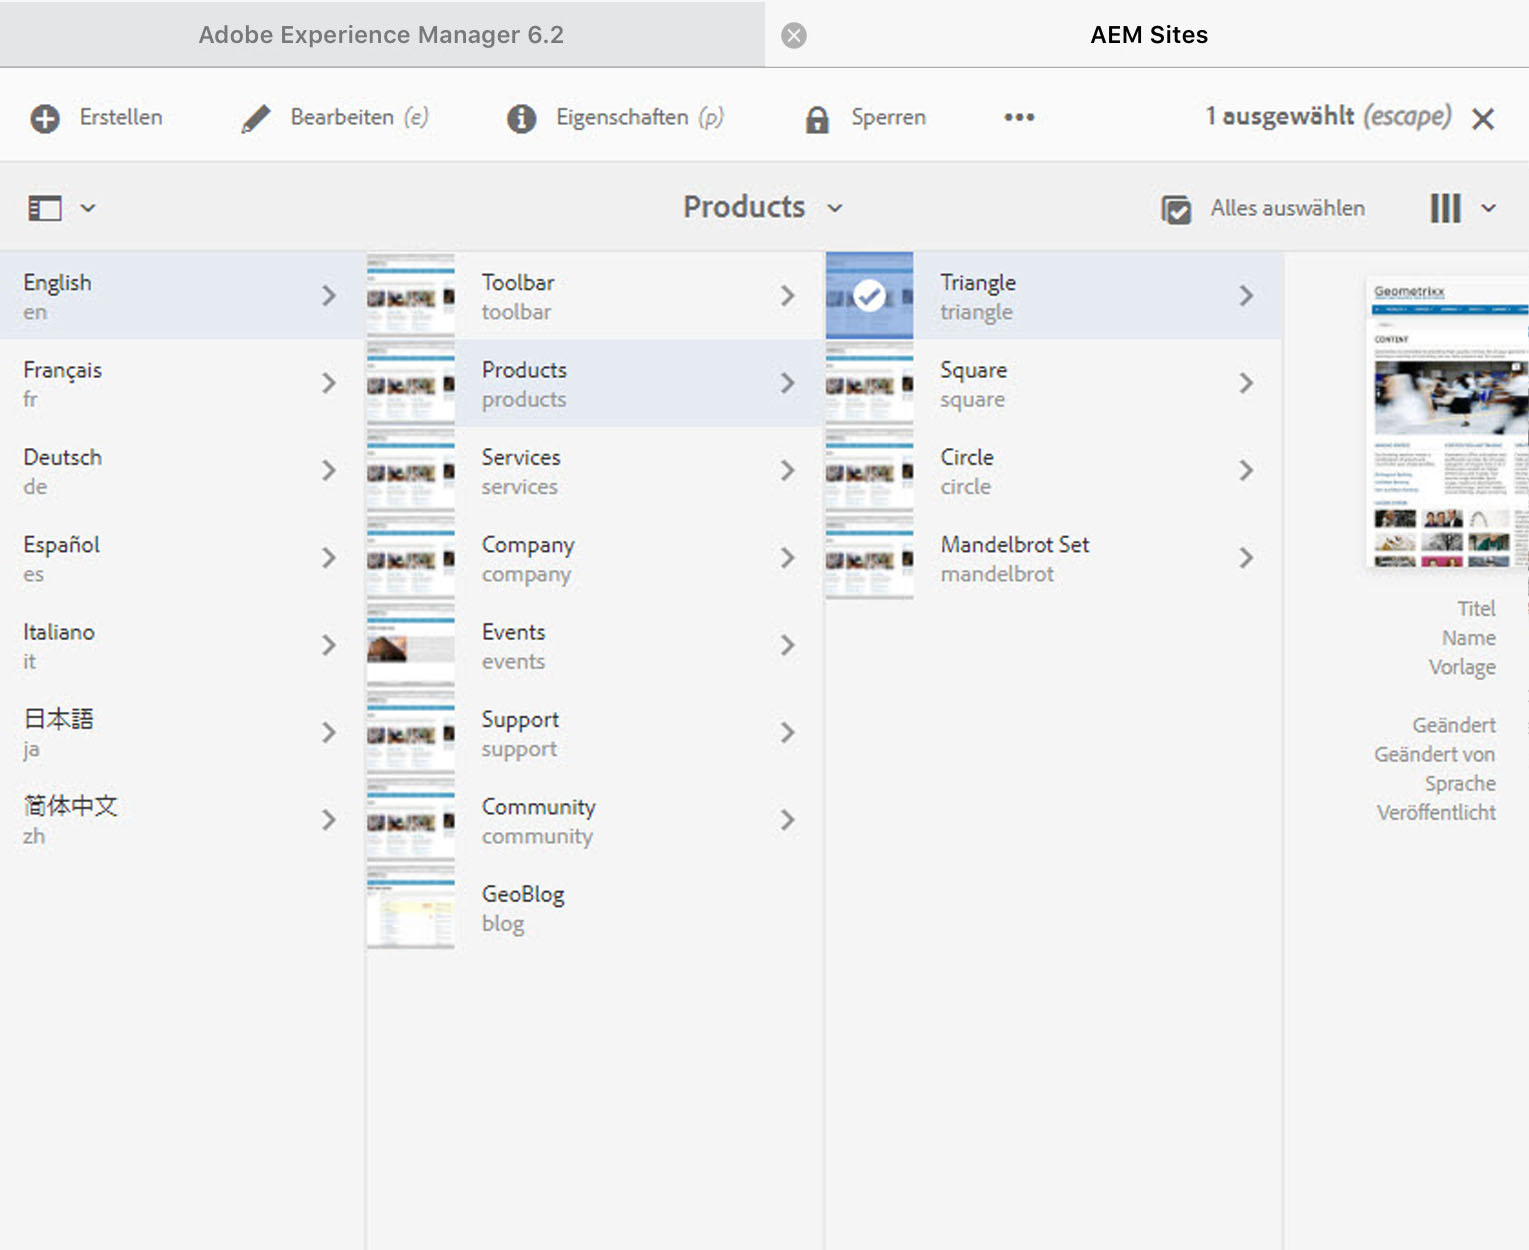Viewport: 1529px width, 1250px height.
Task: Open the Deutsch language item
Action: coord(62,470)
